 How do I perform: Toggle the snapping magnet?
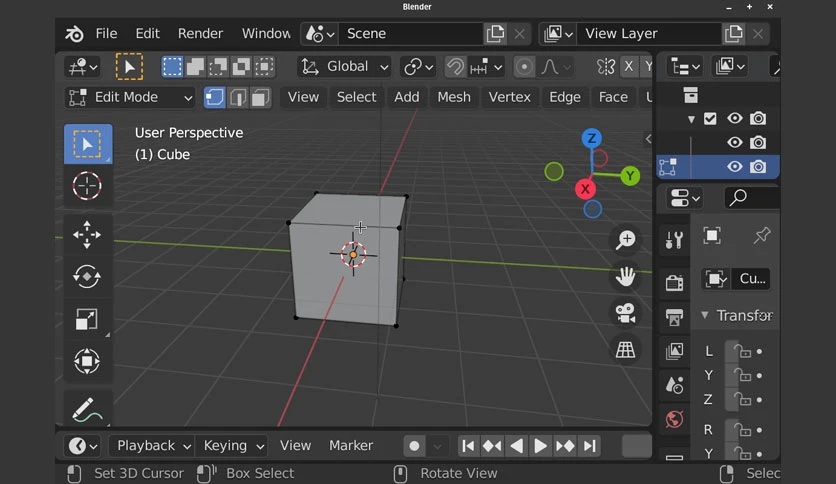pyautogui.click(x=455, y=67)
